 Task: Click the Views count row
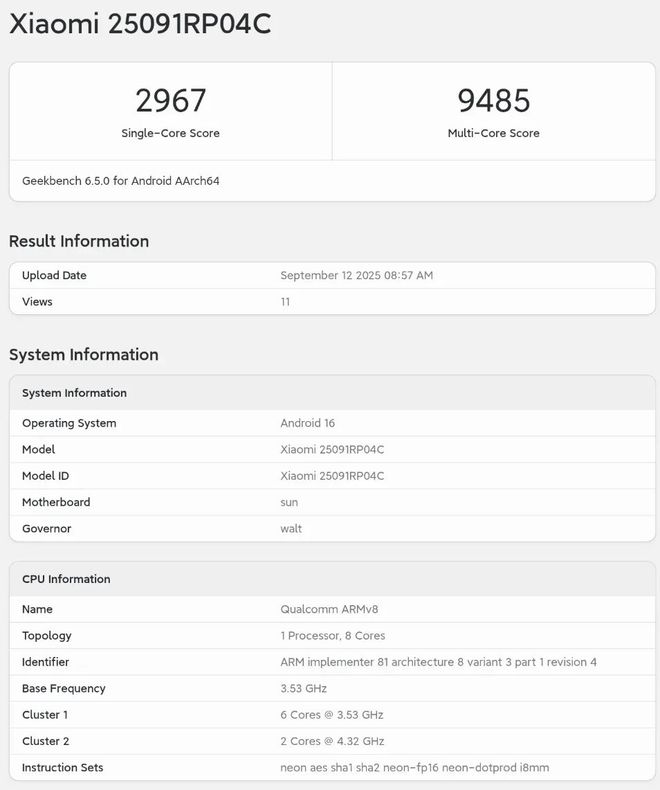coord(333,302)
